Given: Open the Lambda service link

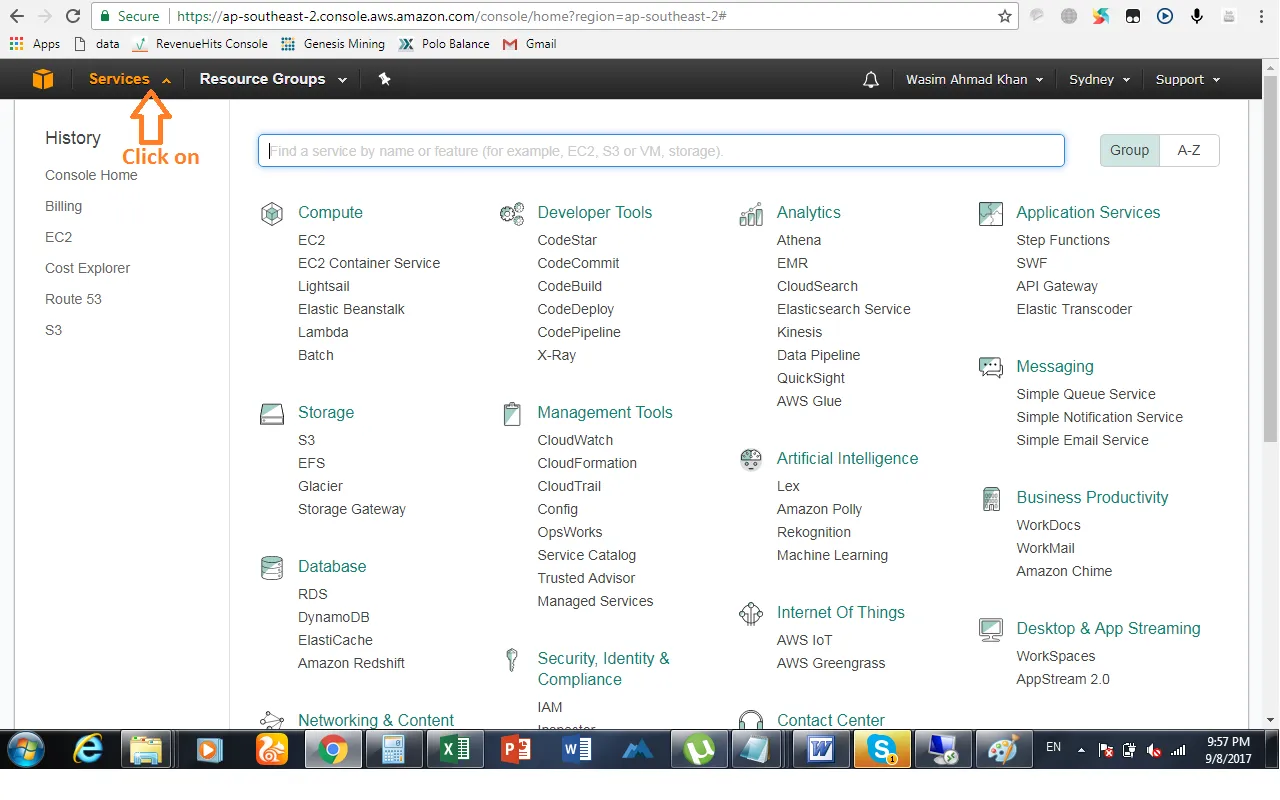Looking at the screenshot, I should coord(323,332).
